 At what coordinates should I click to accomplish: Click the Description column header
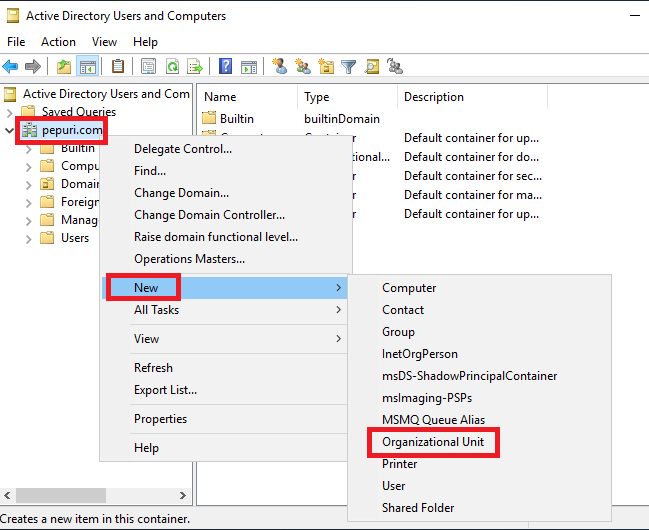pos(472,97)
